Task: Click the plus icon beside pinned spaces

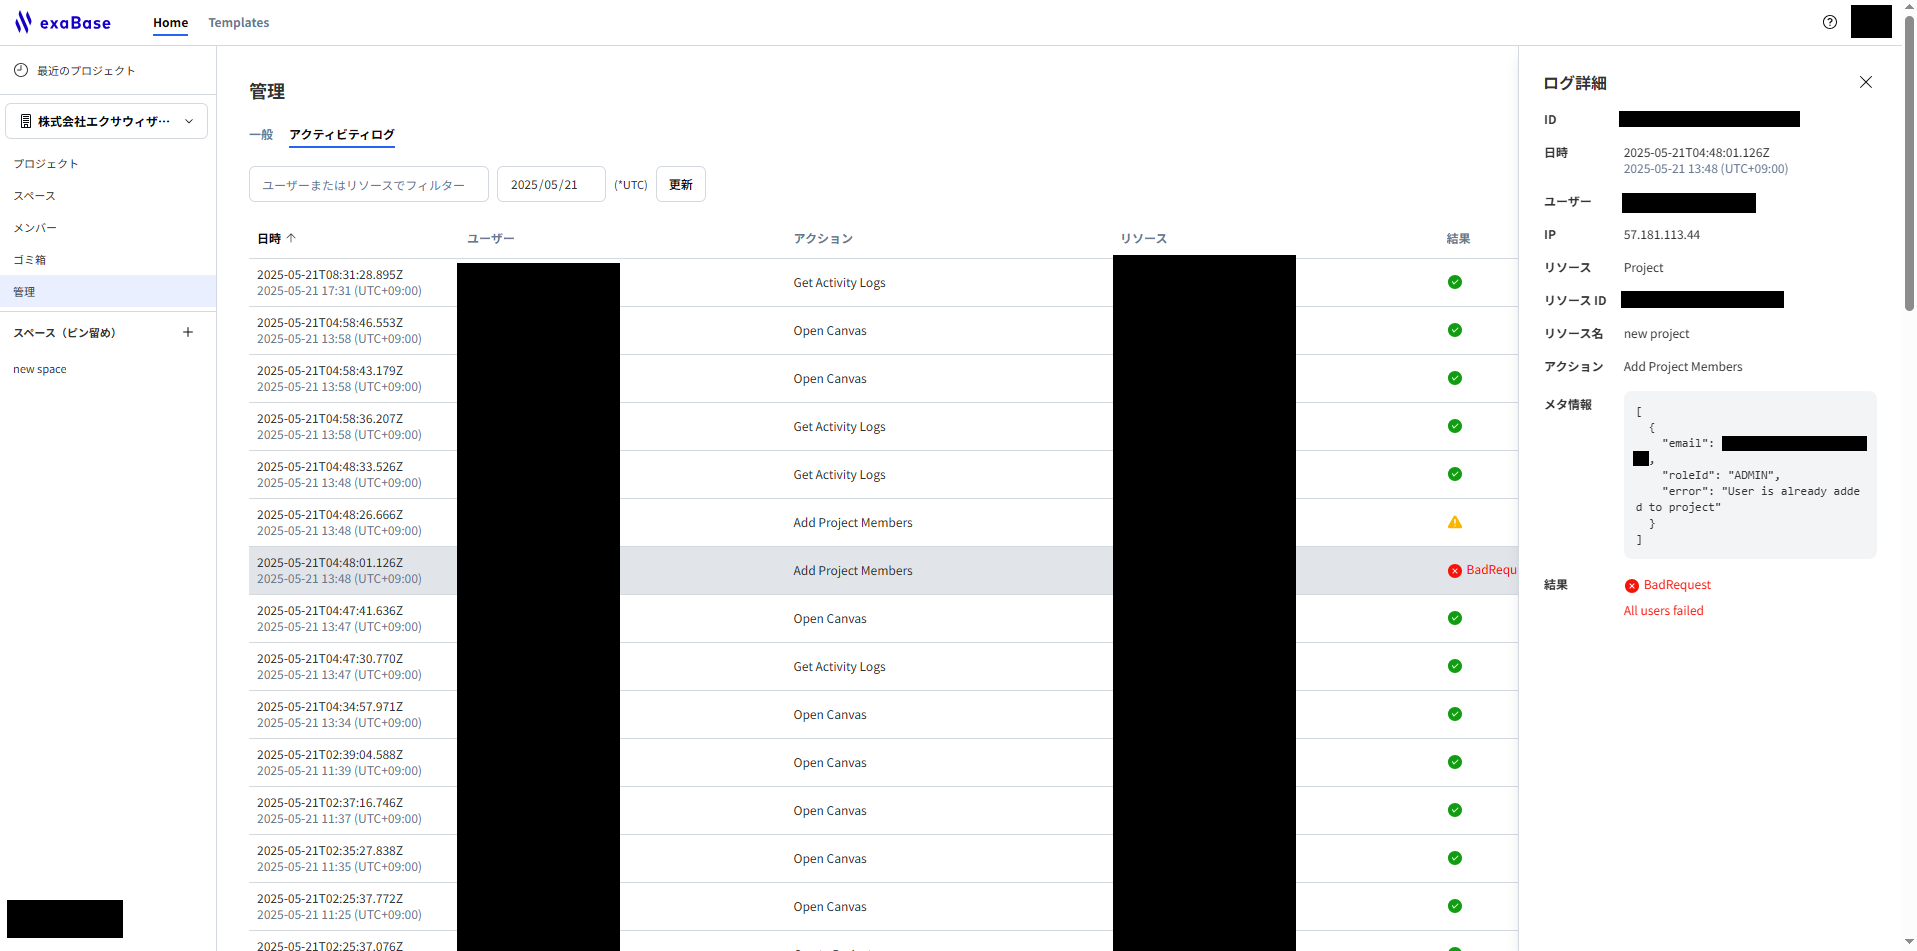Action: (x=188, y=332)
